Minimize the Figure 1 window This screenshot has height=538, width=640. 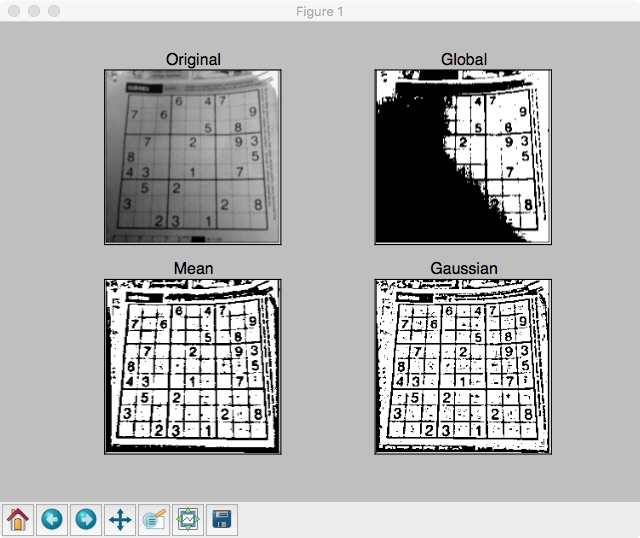pos(34,11)
